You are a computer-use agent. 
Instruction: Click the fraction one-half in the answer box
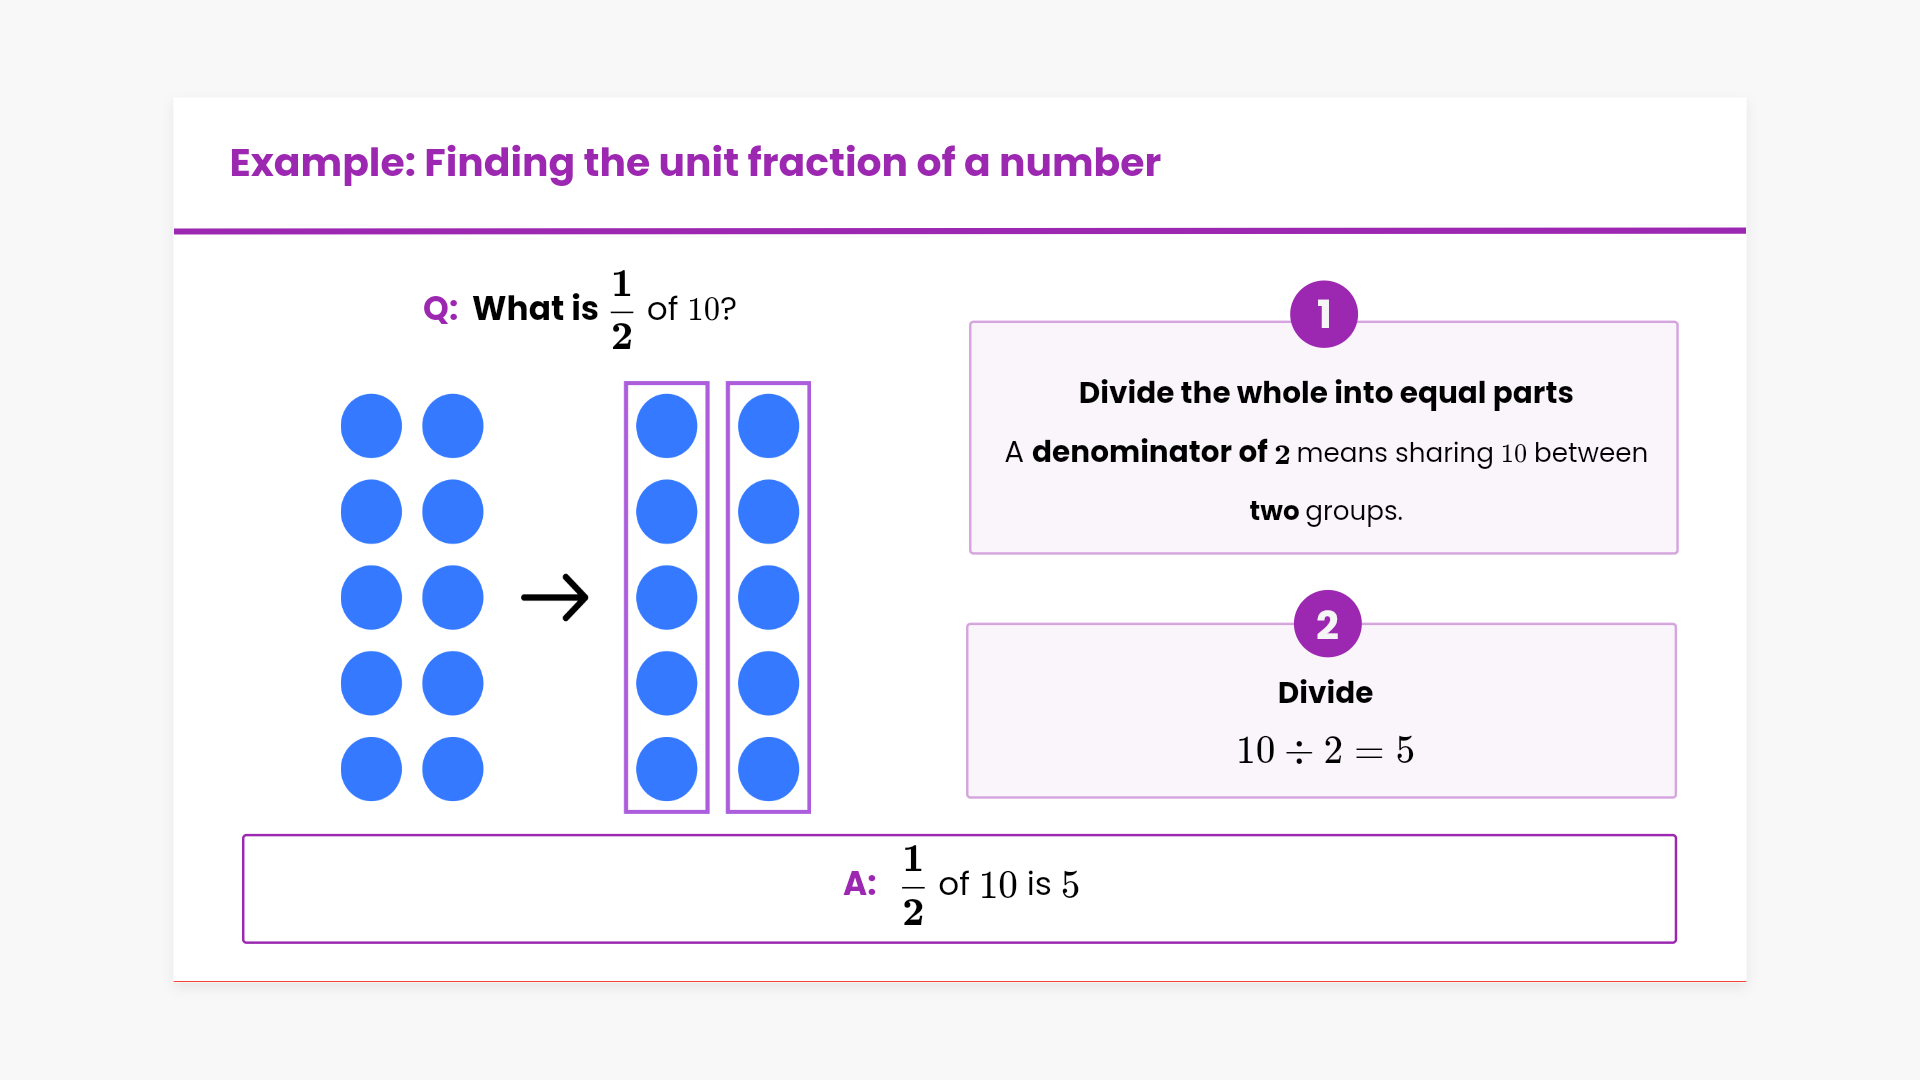[x=913, y=885]
